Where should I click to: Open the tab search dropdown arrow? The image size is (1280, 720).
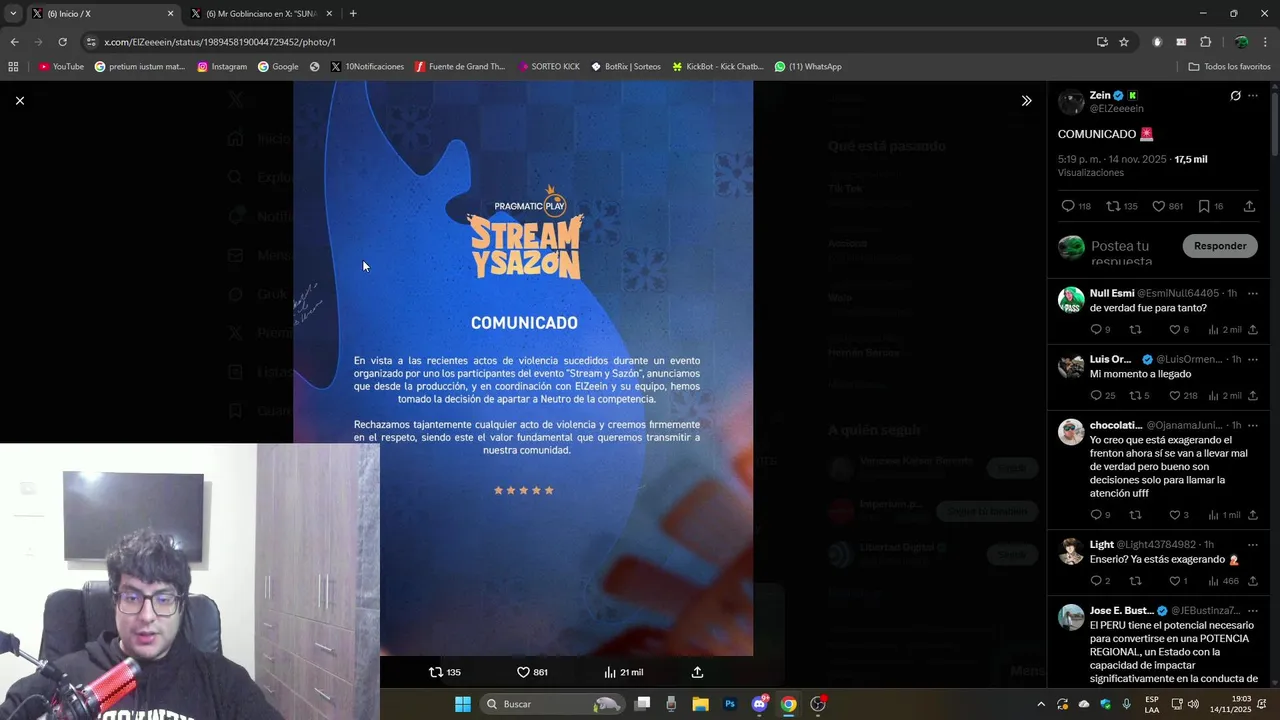(x=12, y=14)
